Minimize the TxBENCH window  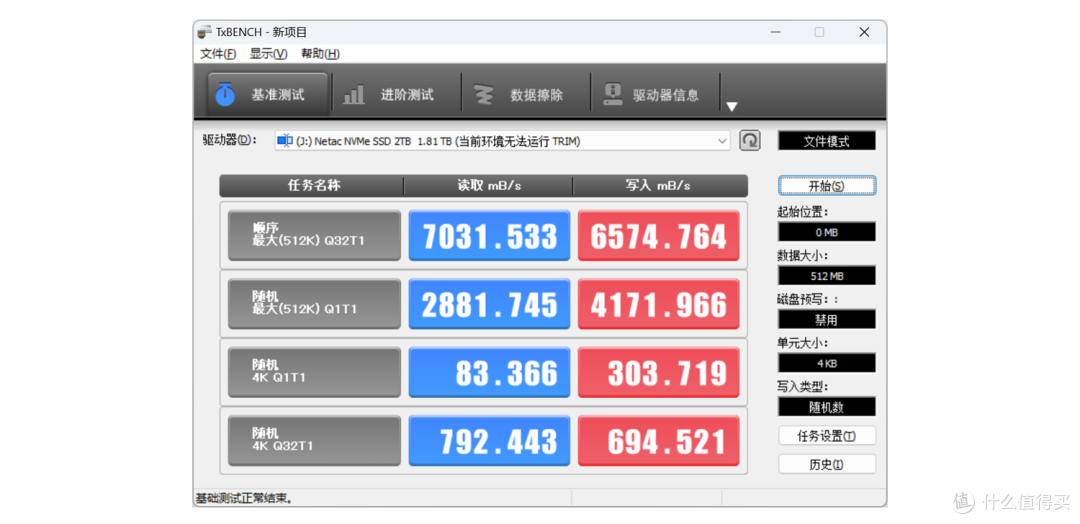pyautogui.click(x=774, y=32)
